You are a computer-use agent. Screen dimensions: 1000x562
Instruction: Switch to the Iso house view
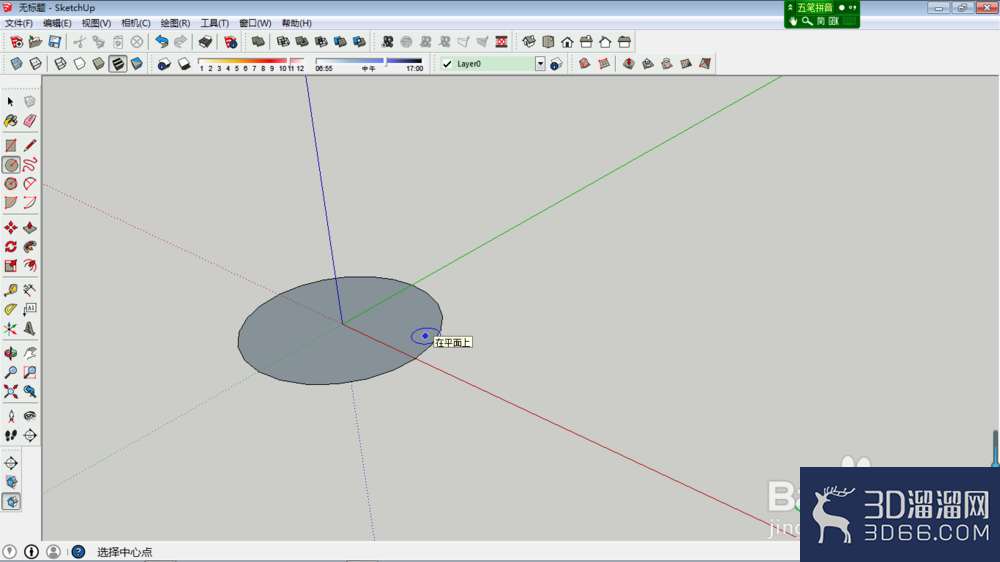529,42
